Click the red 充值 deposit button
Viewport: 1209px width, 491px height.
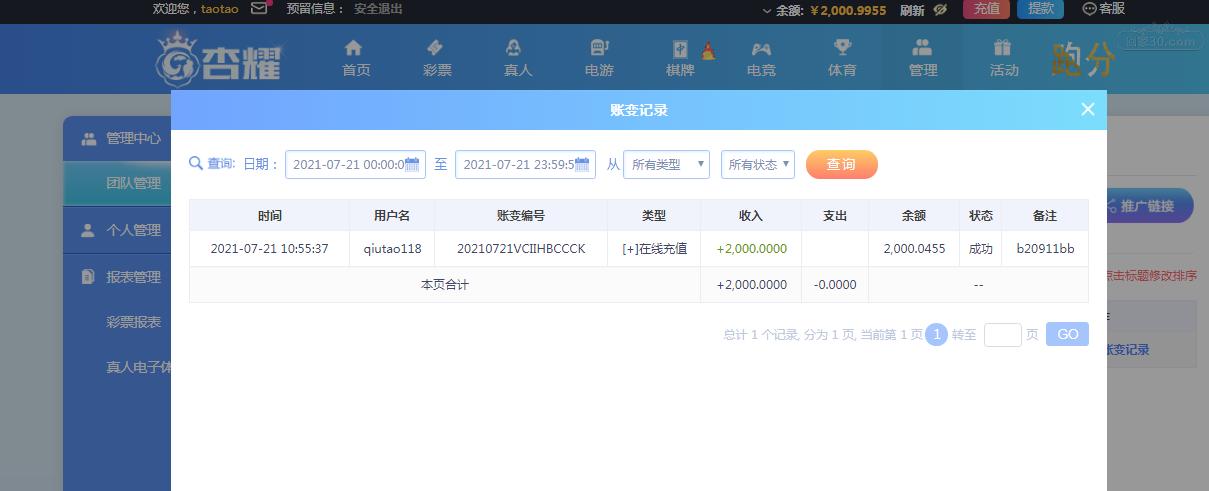coord(985,9)
